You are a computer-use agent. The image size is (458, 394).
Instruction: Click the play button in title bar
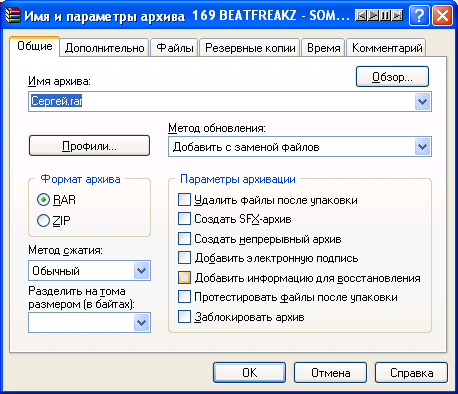[373, 16]
